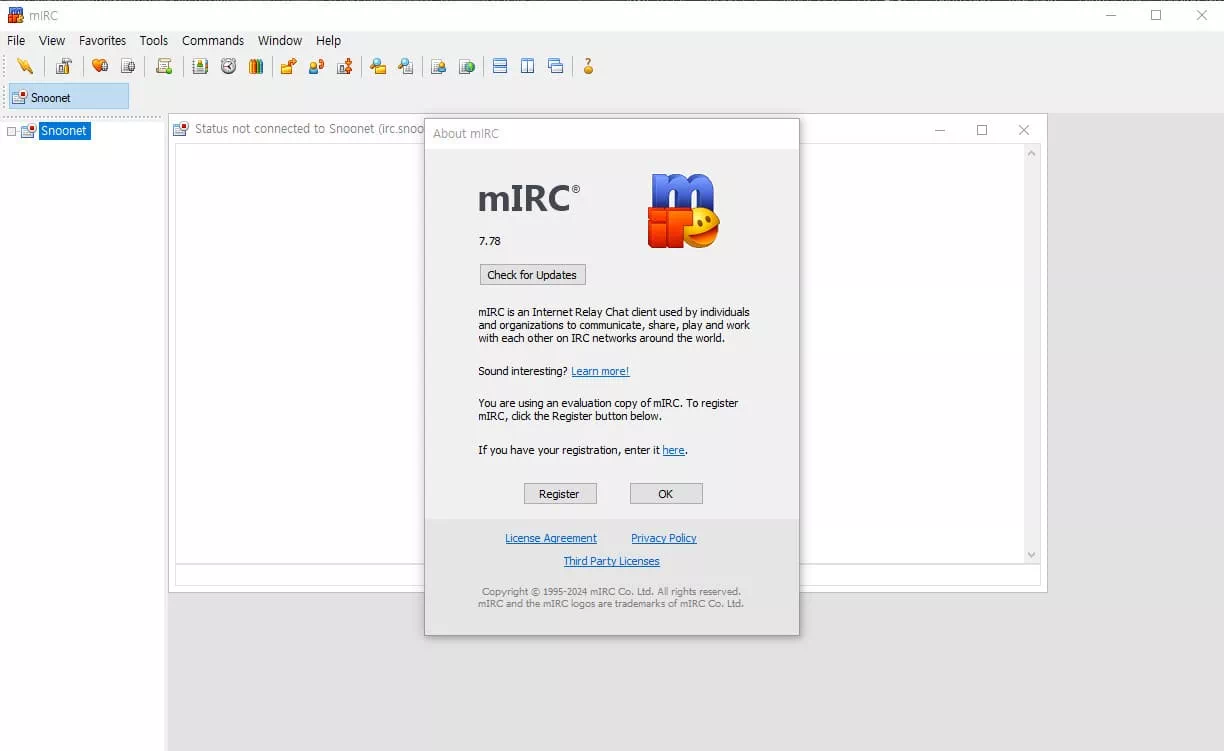The width and height of the screenshot is (1224, 751).
Task: Click the Send File folder-arrow icon
Action: coord(288,66)
